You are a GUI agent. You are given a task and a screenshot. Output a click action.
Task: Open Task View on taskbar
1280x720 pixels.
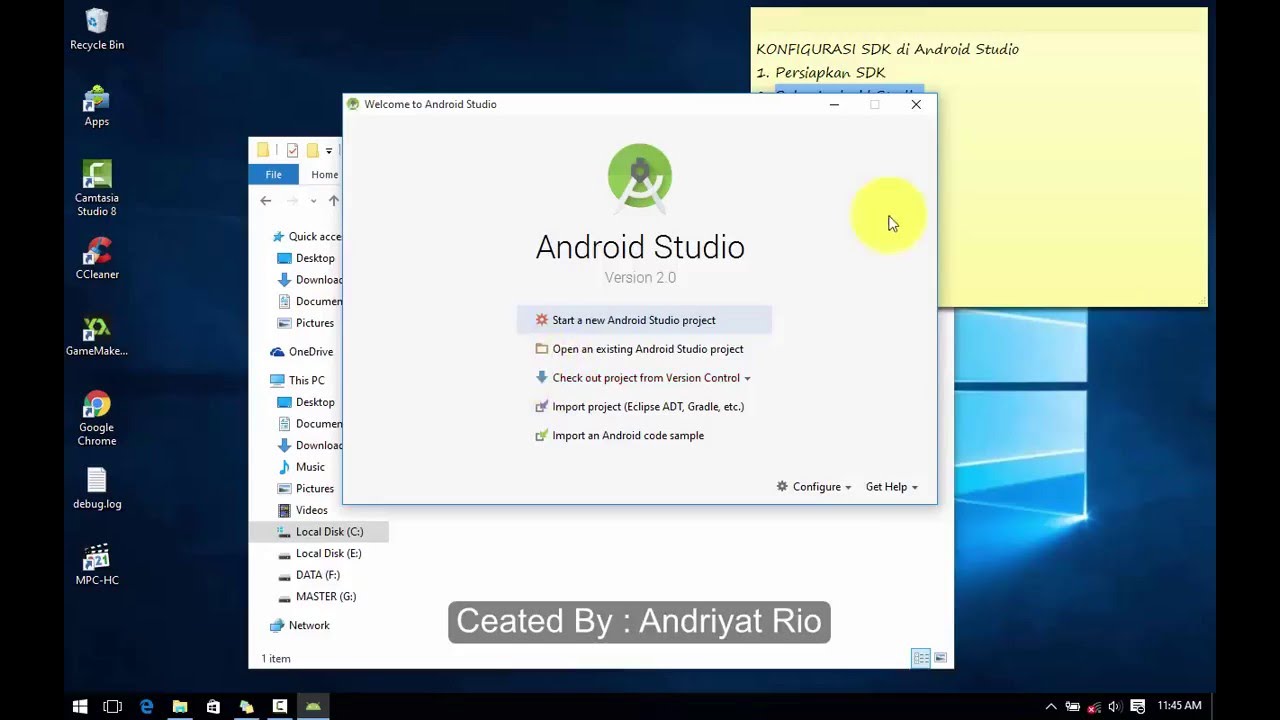click(113, 706)
